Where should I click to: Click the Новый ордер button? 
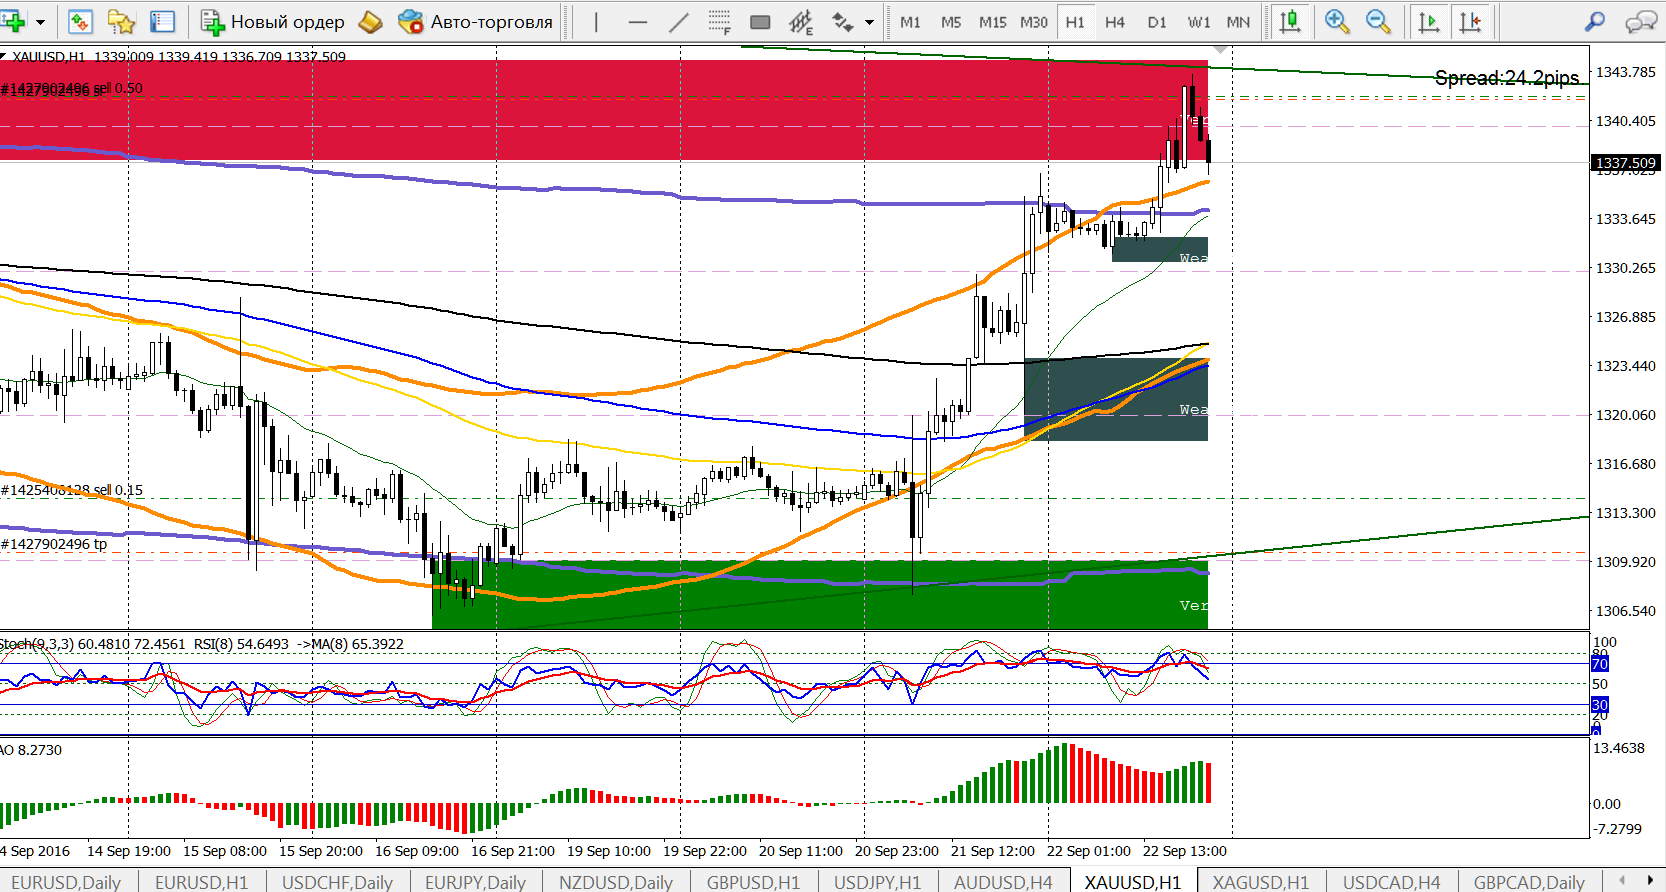point(273,21)
